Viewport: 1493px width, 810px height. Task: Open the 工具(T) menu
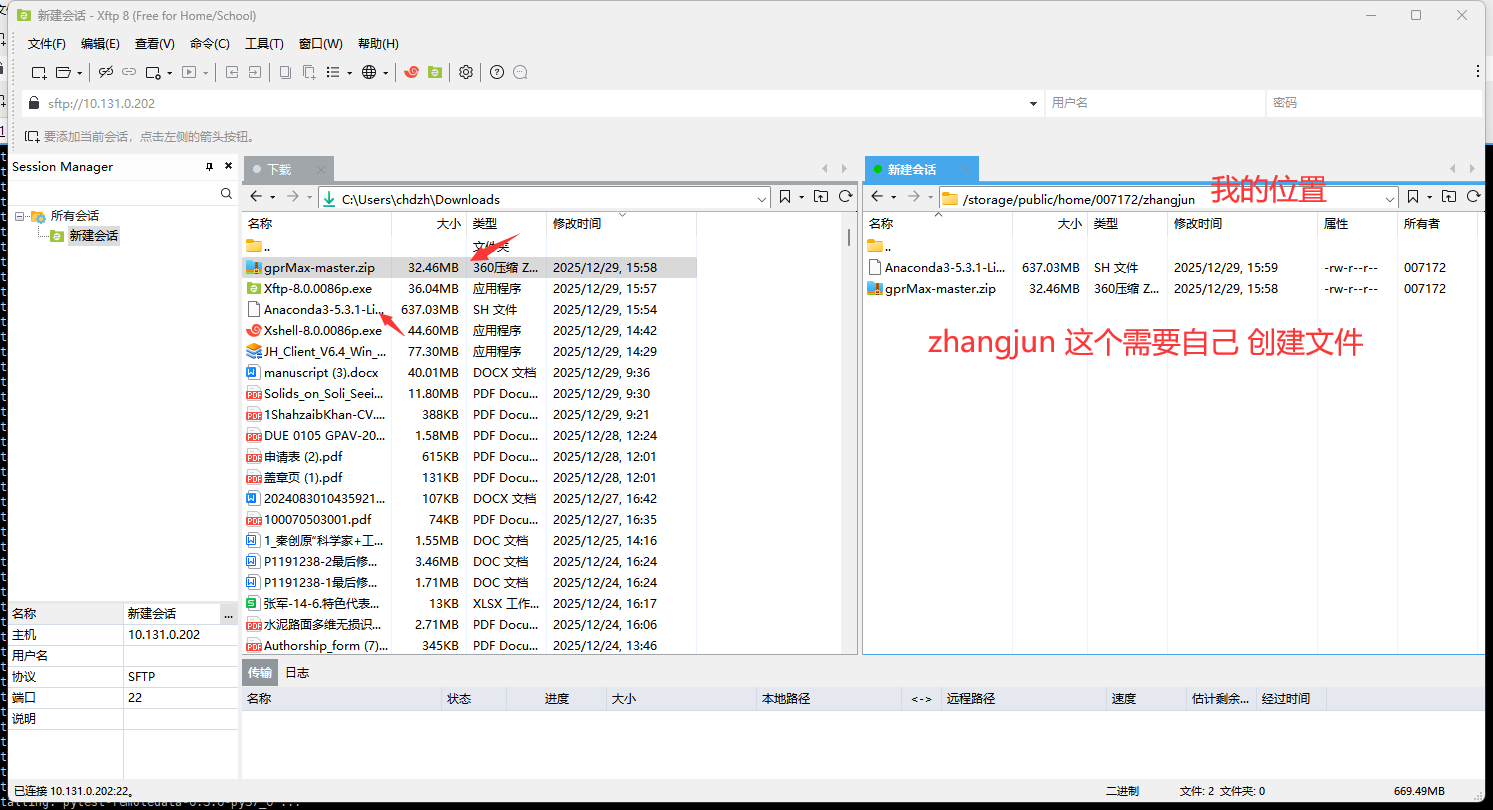click(264, 43)
